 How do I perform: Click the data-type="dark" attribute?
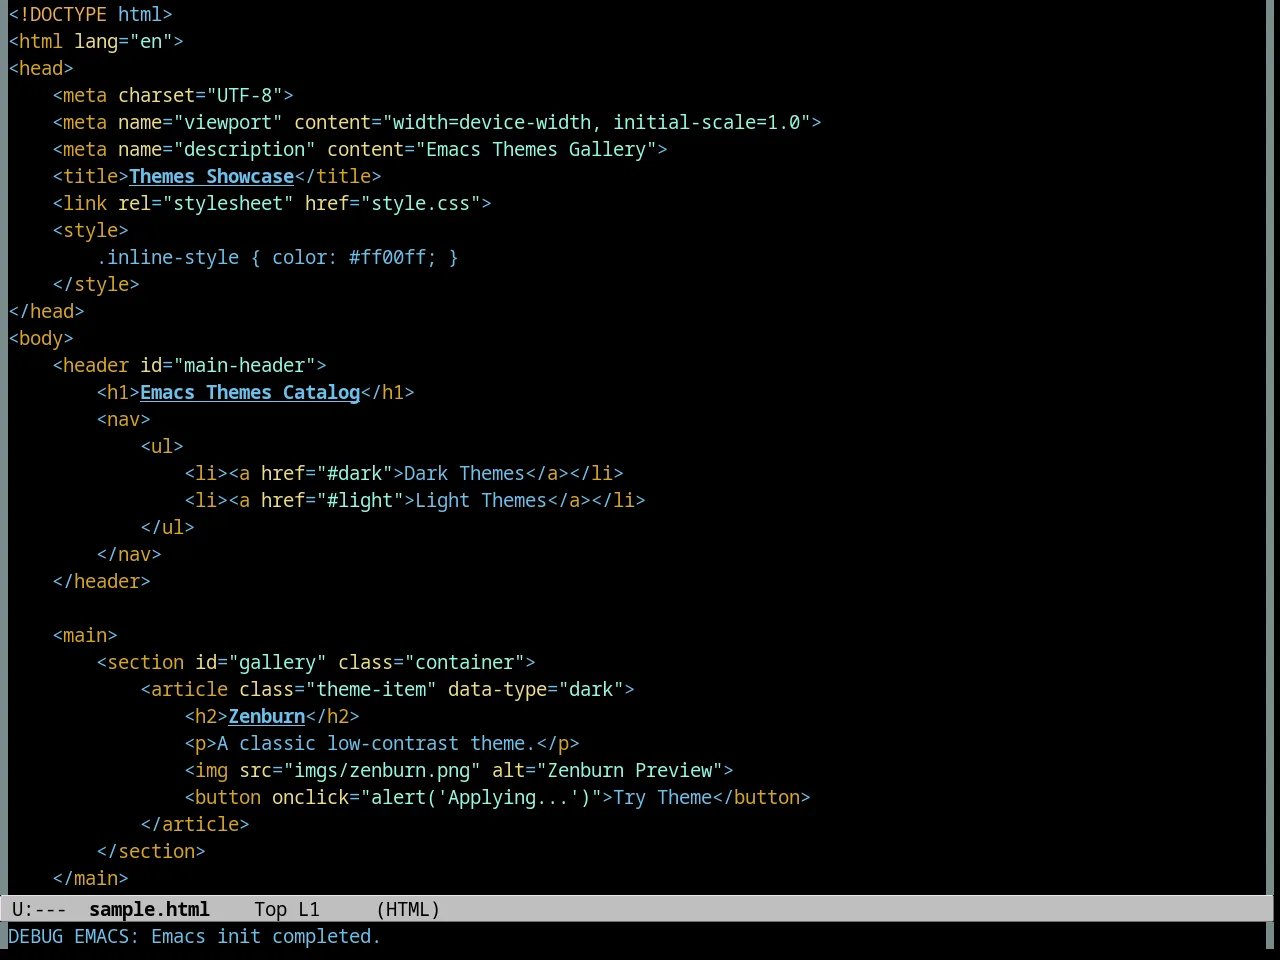point(536,689)
